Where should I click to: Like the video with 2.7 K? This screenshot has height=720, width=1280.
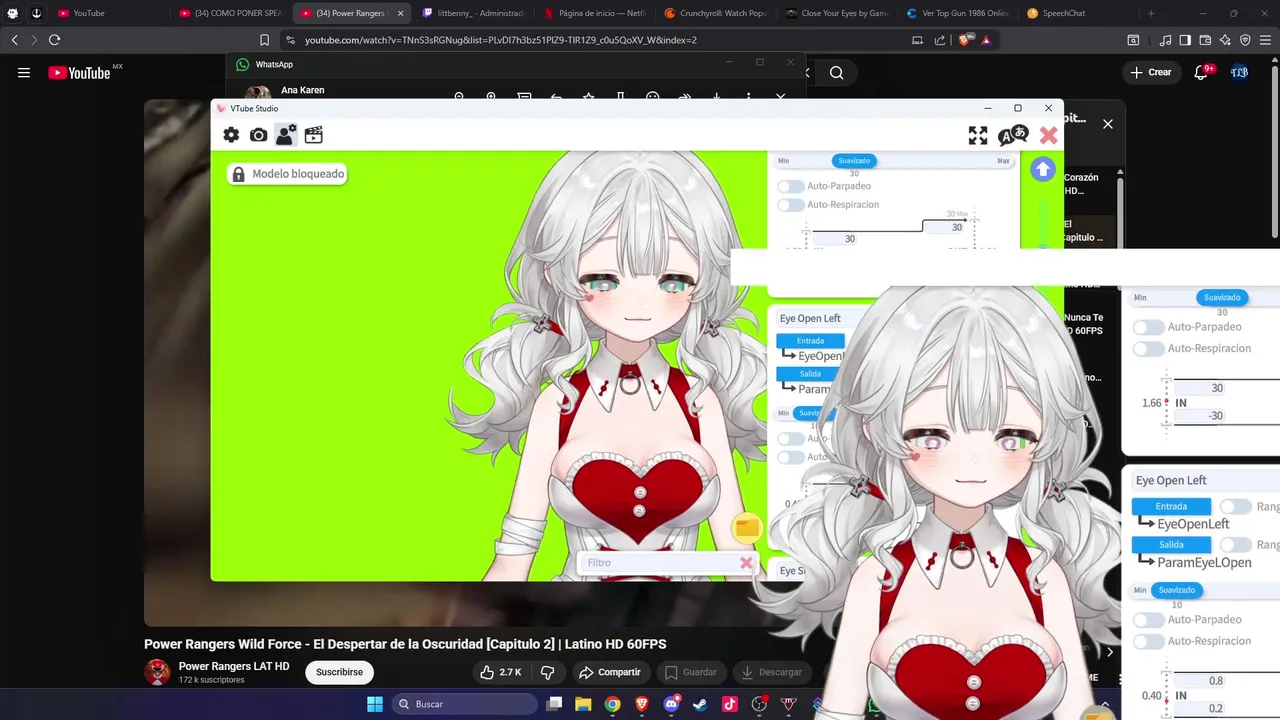[501, 672]
